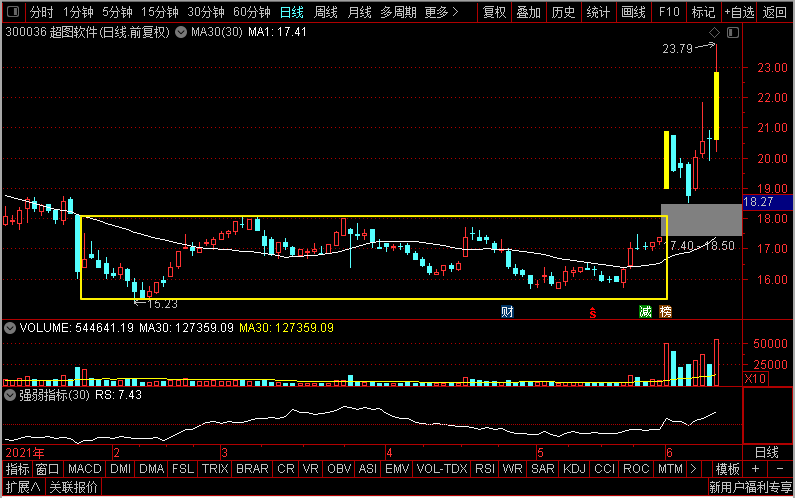795x498 pixels.
Task: Expand the VOLUME indicator dropdown arrow
Action: pyautogui.click(x=9, y=328)
